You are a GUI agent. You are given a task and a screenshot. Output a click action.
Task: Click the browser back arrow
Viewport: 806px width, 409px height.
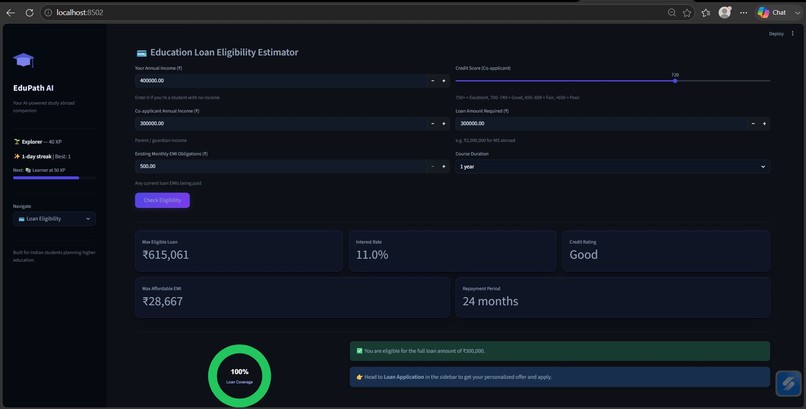tap(10, 12)
